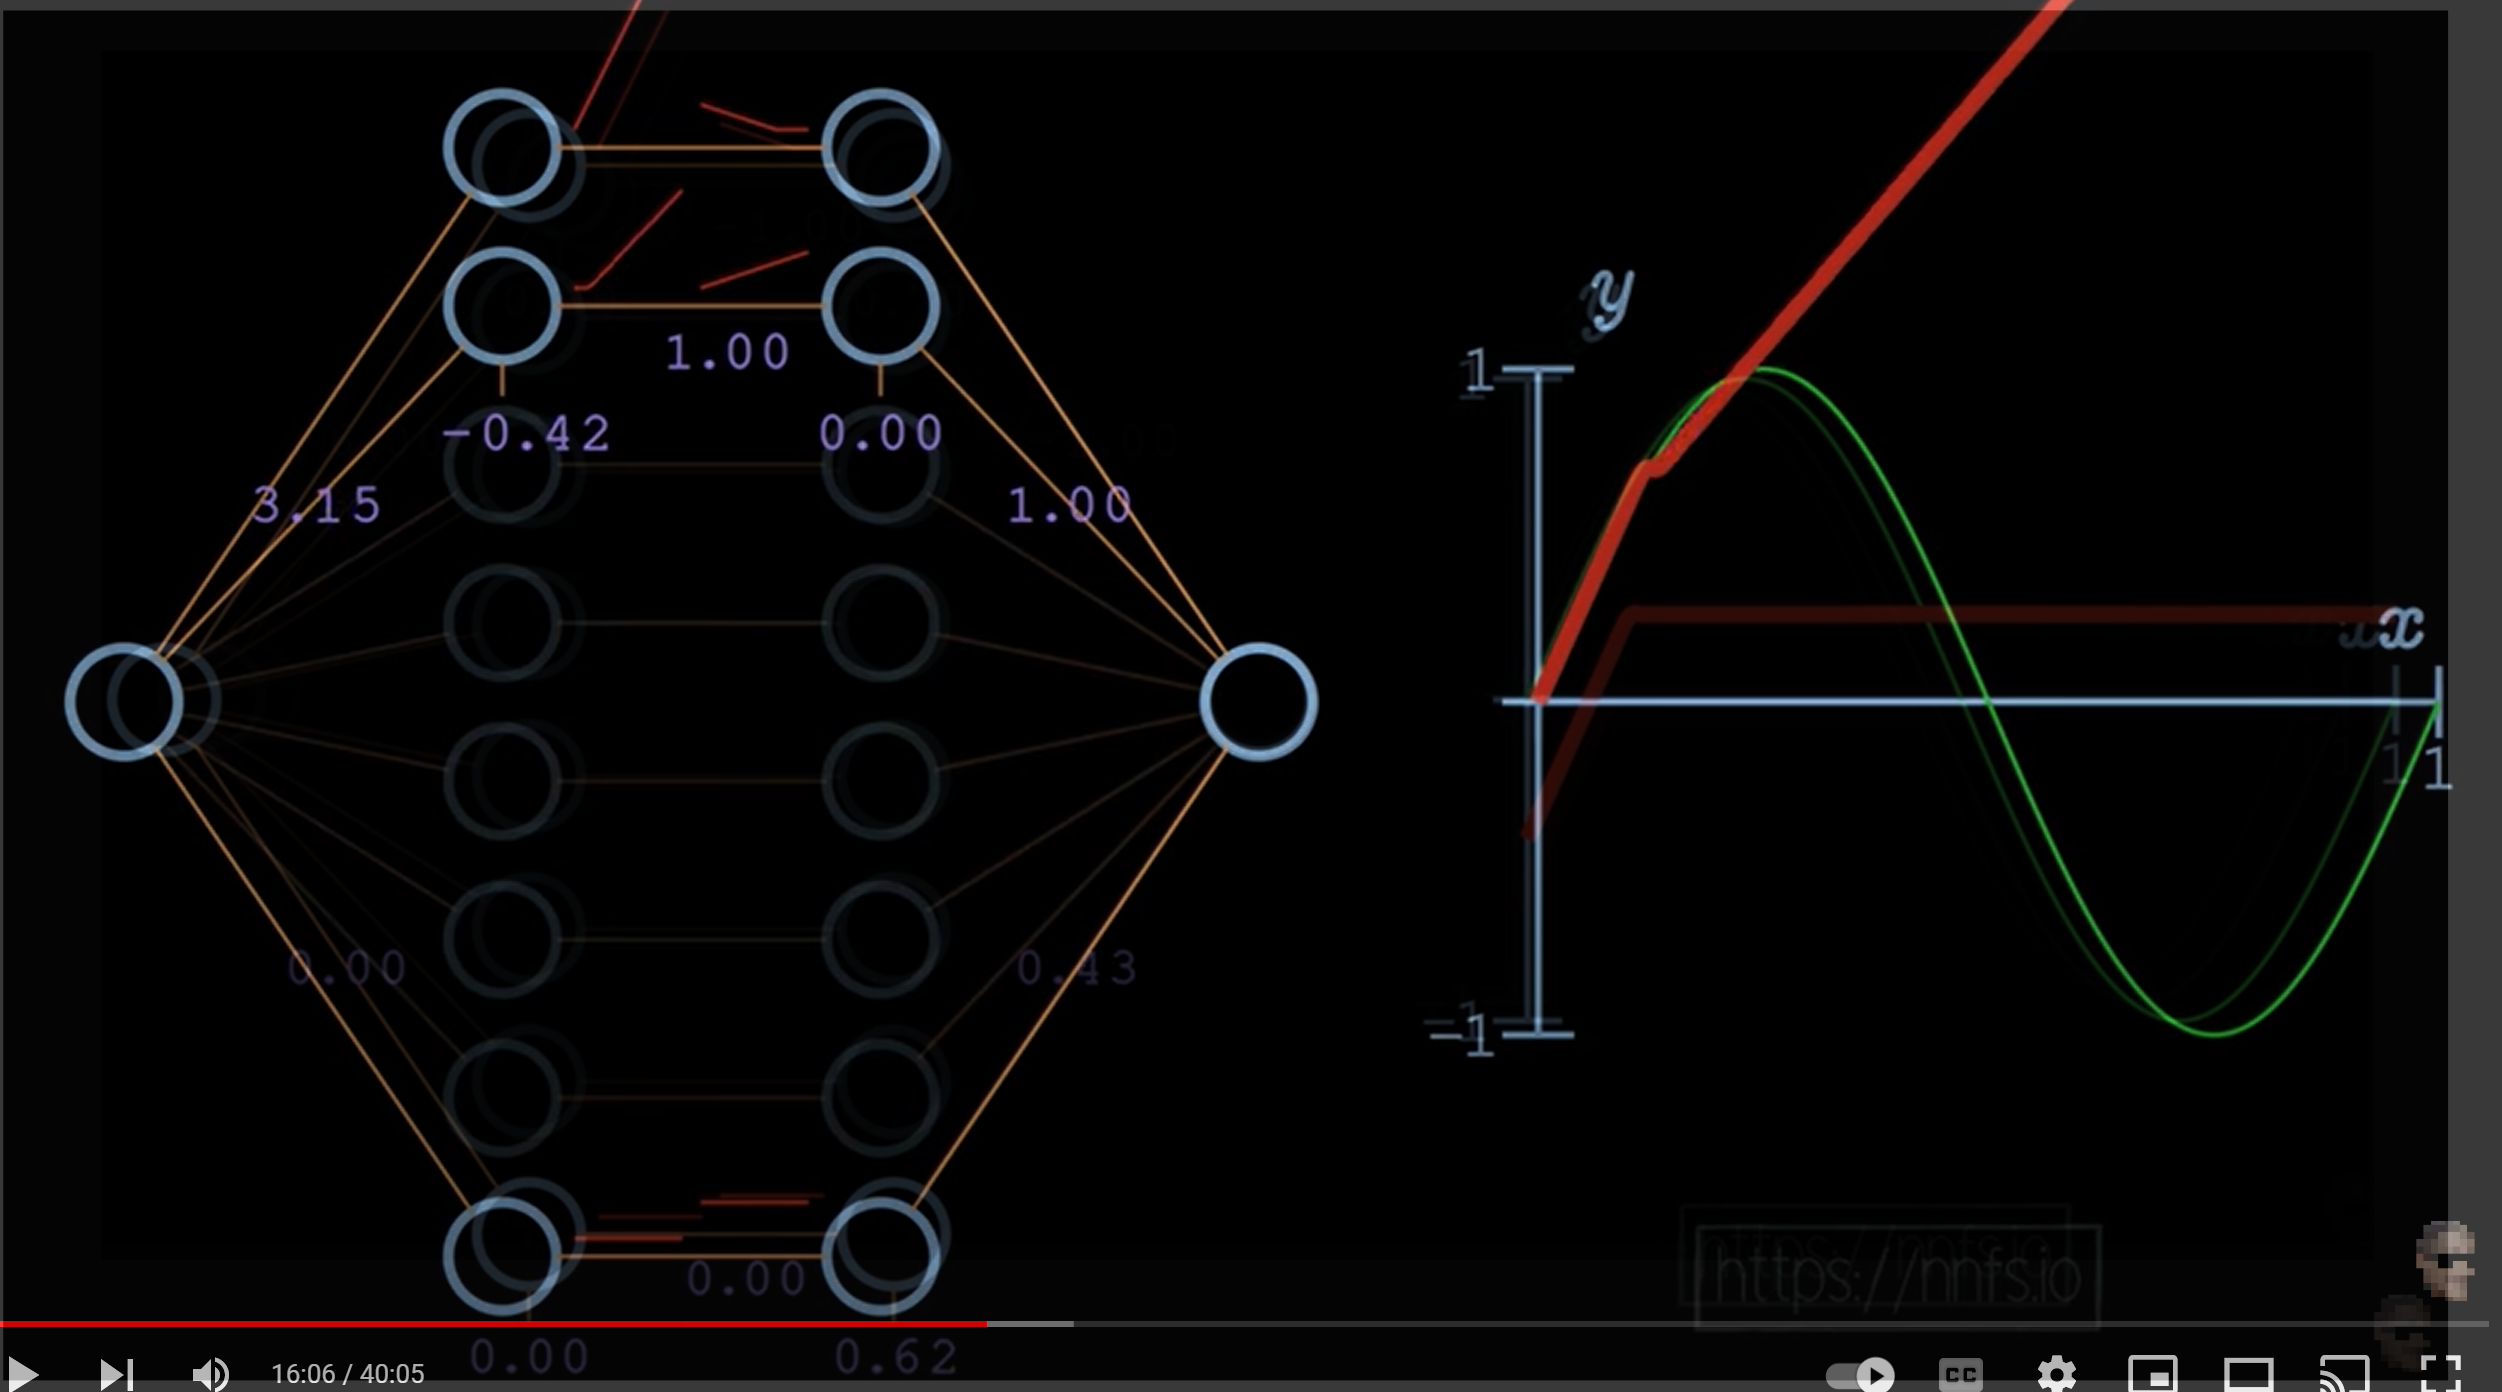Image resolution: width=2502 pixels, height=1392 pixels.
Task: Open the settings gear menu
Action: 2056,1375
